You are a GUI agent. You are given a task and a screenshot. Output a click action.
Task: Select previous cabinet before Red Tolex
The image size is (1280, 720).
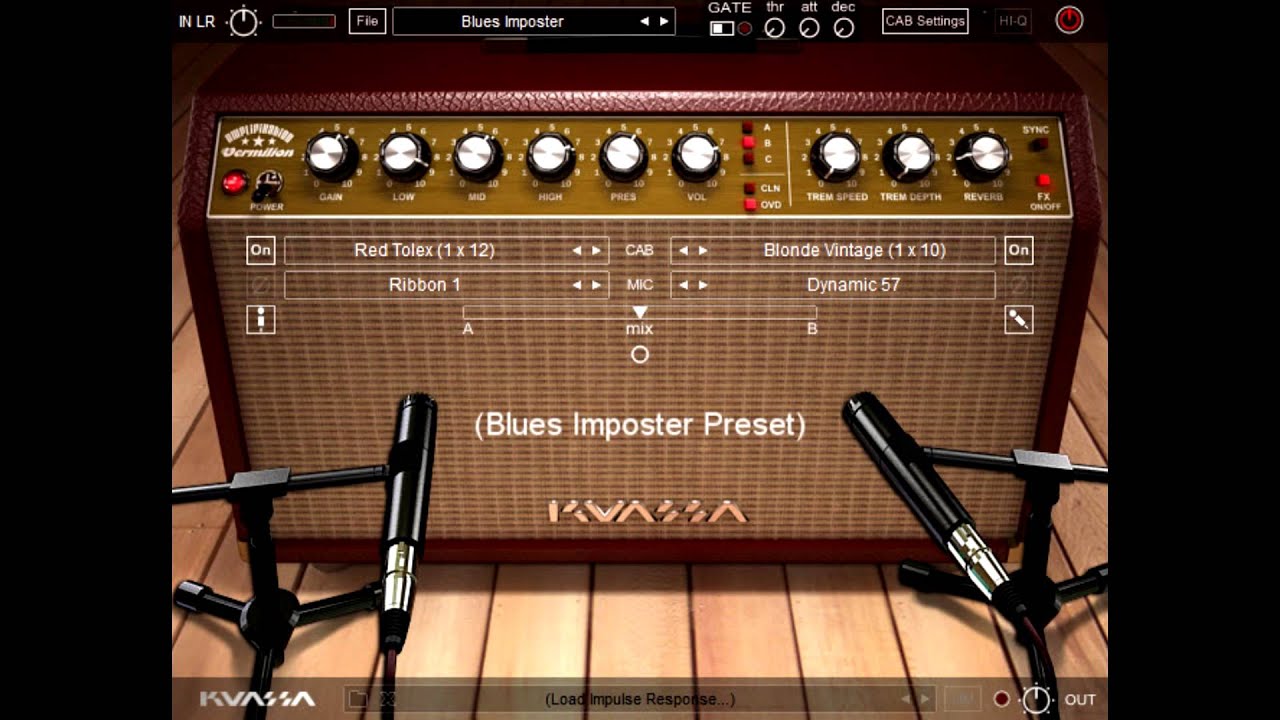pyautogui.click(x=576, y=251)
